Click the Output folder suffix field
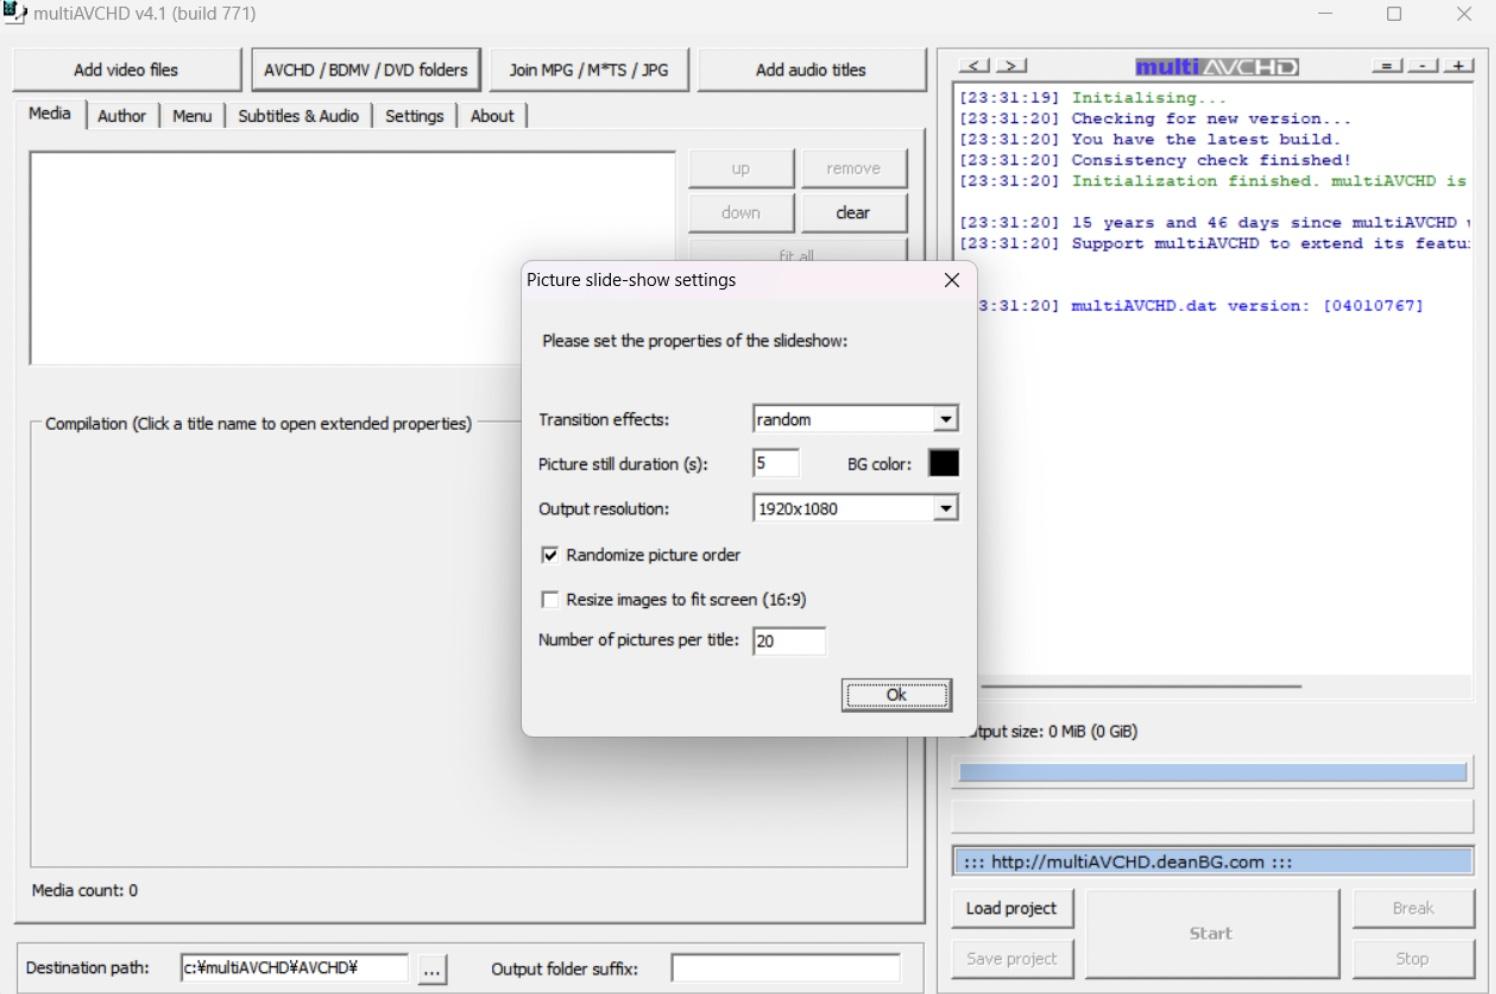The width and height of the screenshot is (1496, 994). click(x=785, y=968)
